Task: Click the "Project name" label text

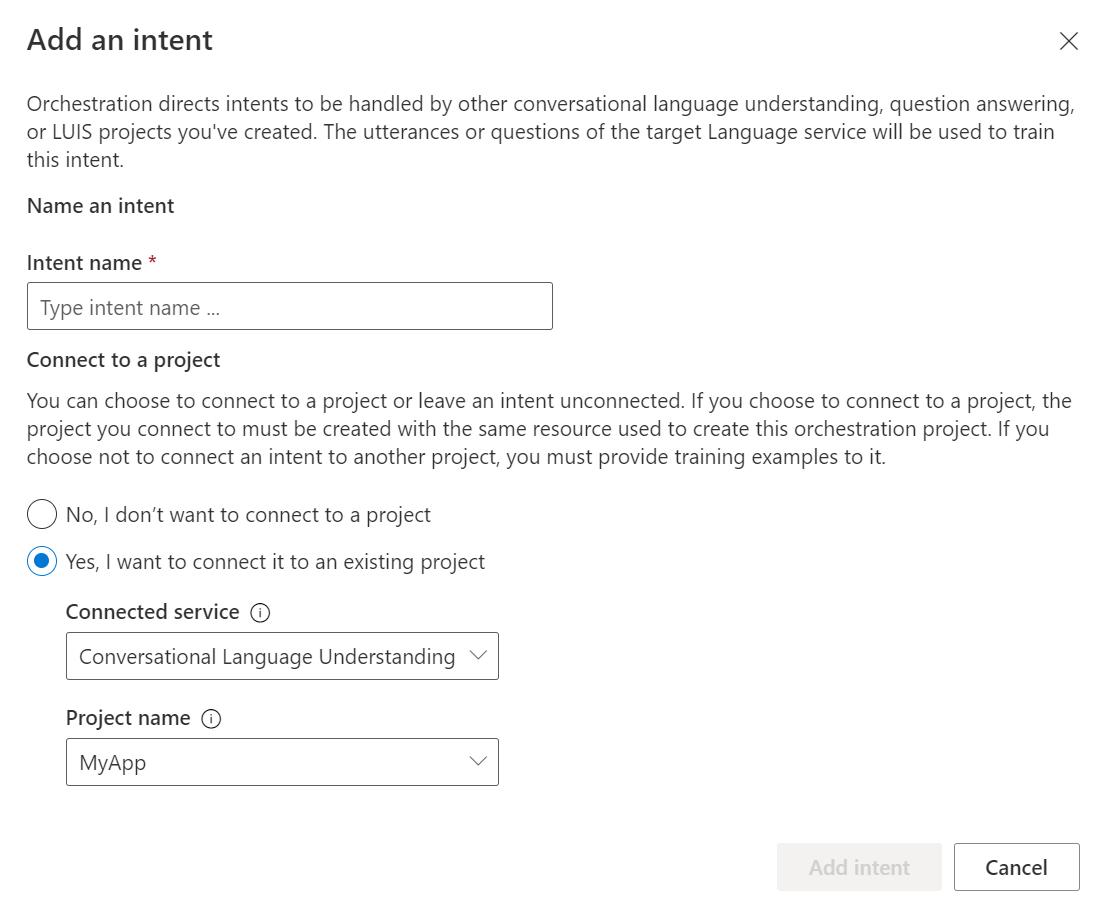Action: [128, 718]
